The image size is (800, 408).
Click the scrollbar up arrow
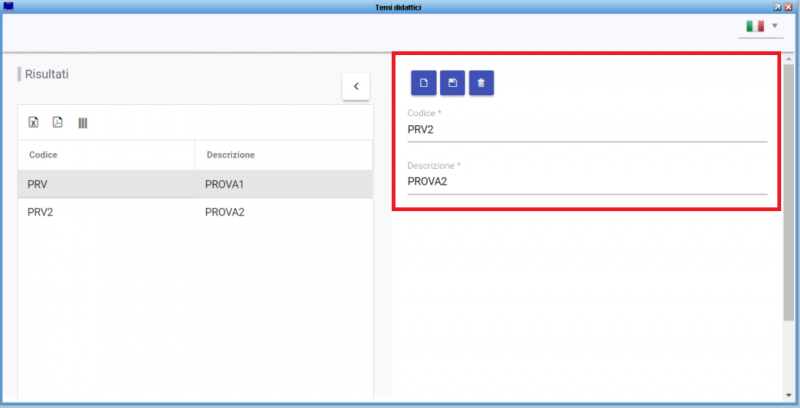pyautogui.click(x=789, y=59)
